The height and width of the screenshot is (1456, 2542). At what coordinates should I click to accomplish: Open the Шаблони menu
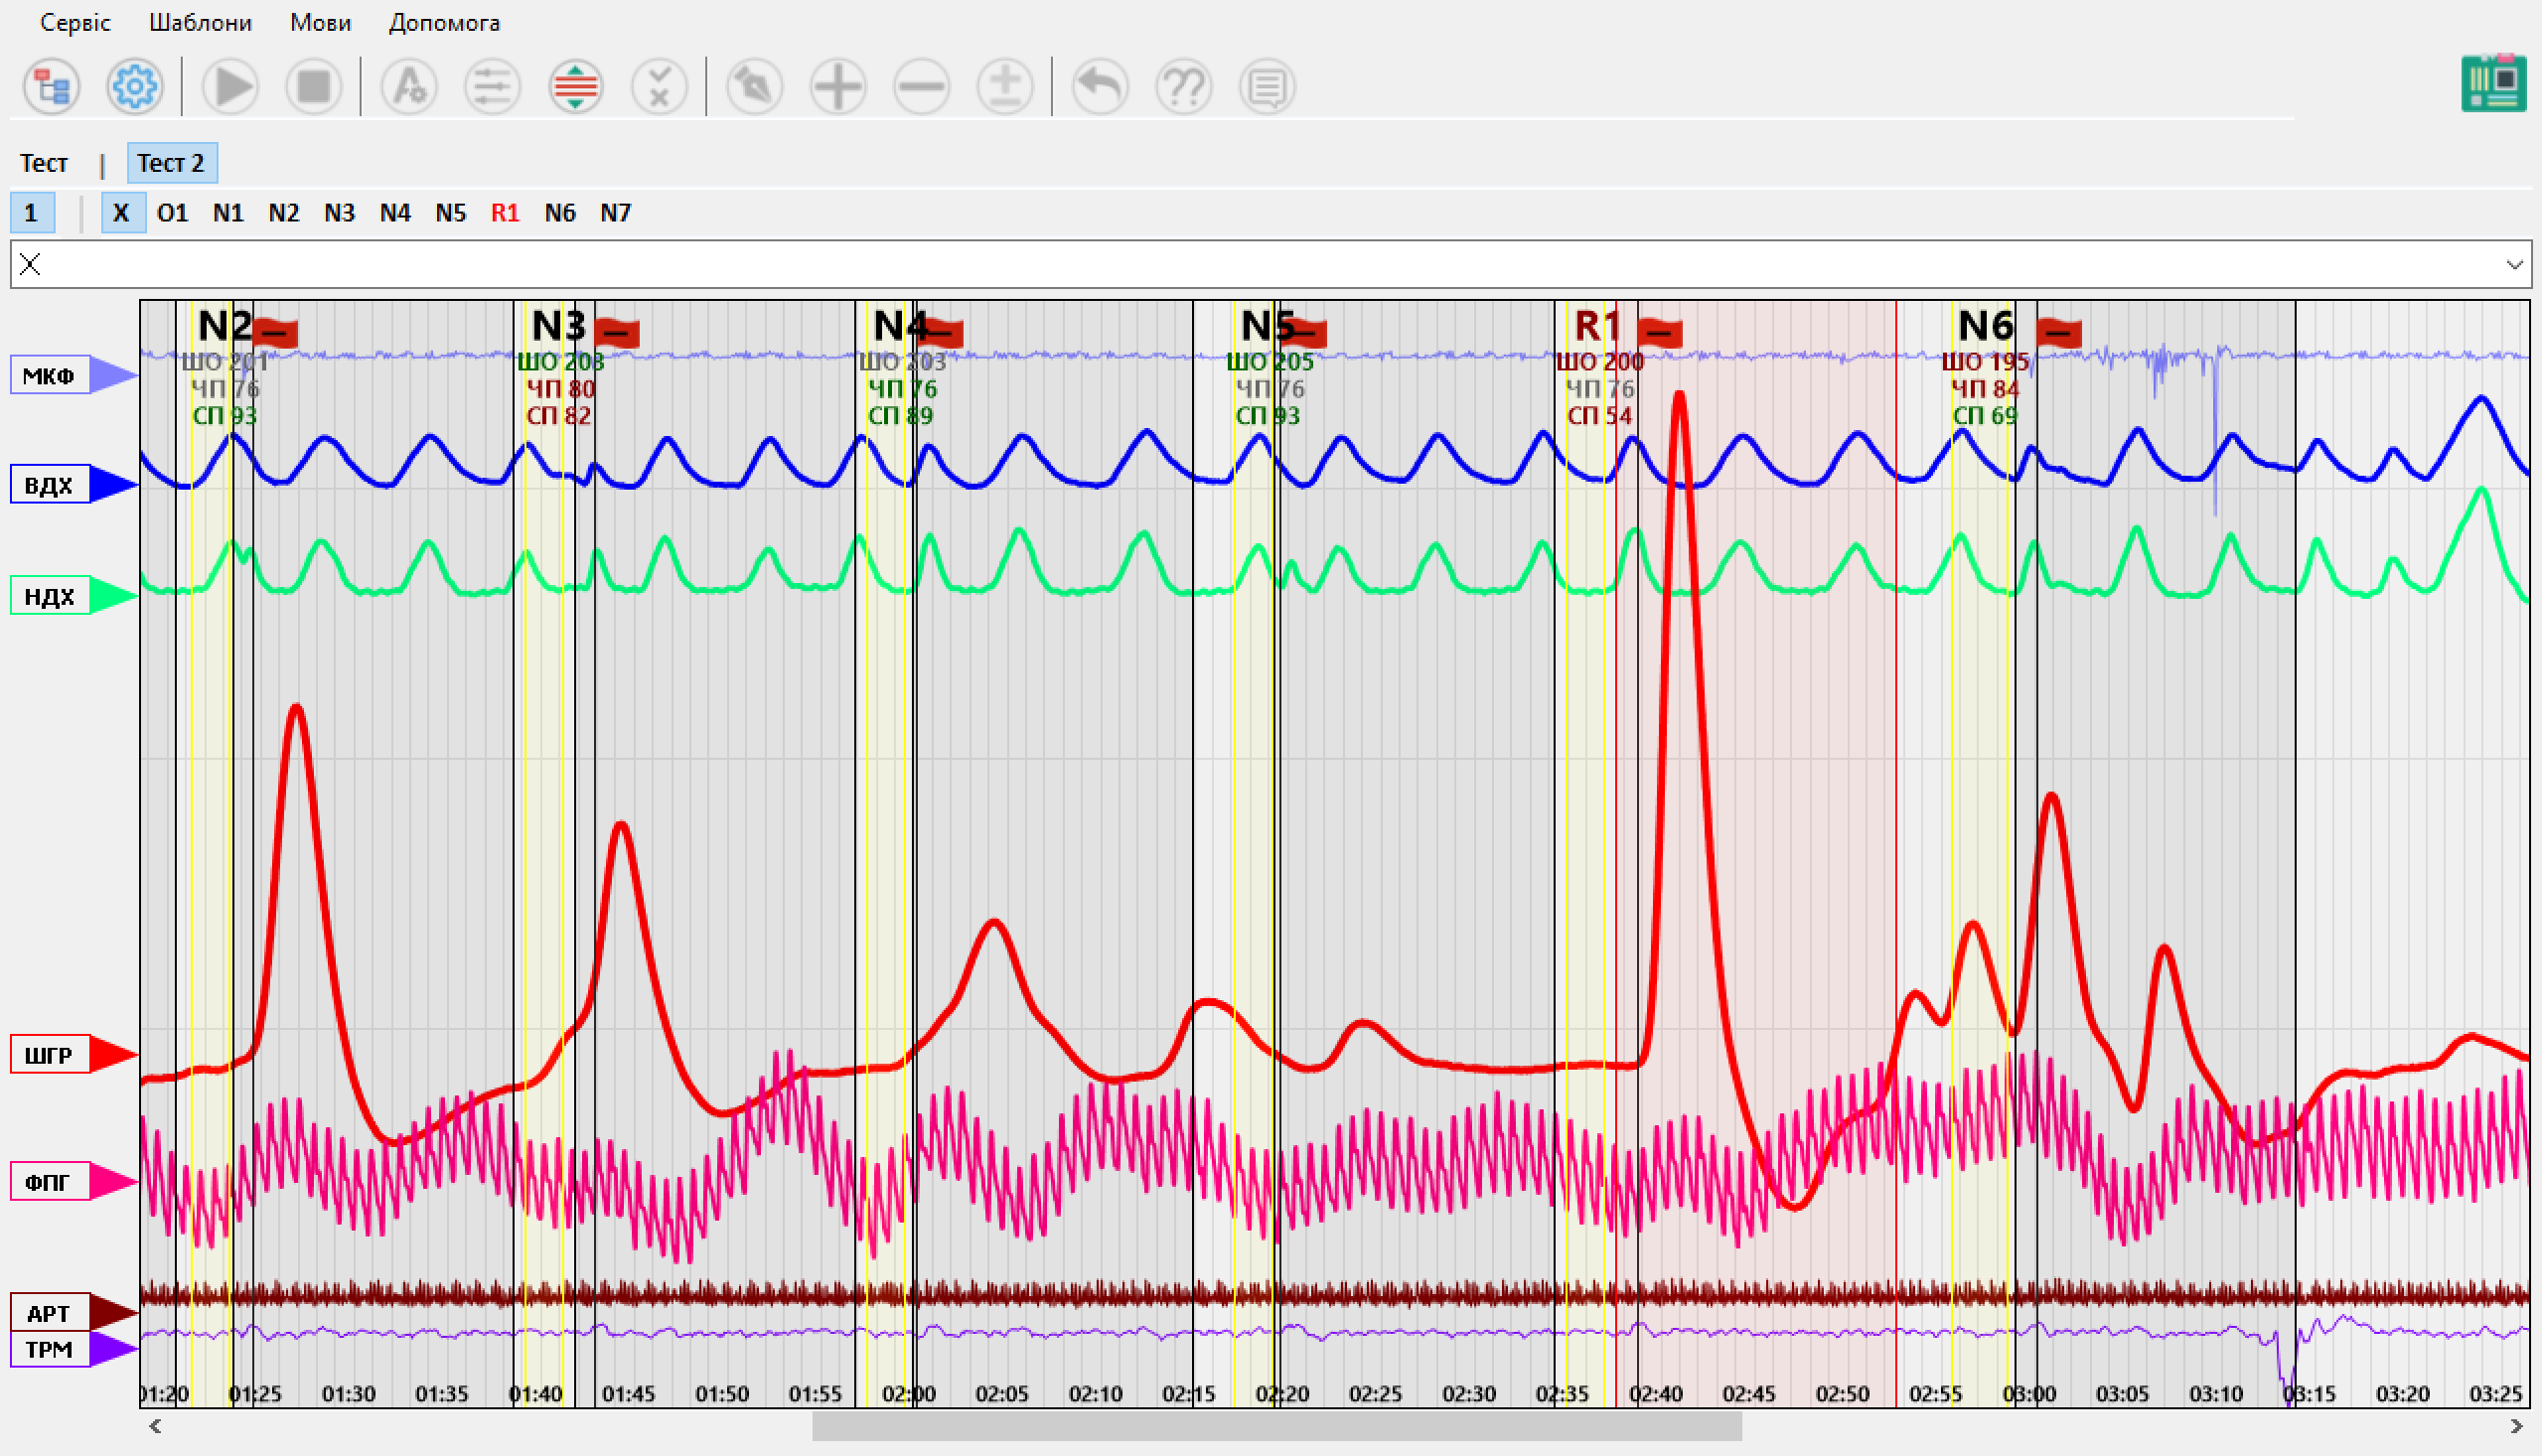[200, 22]
